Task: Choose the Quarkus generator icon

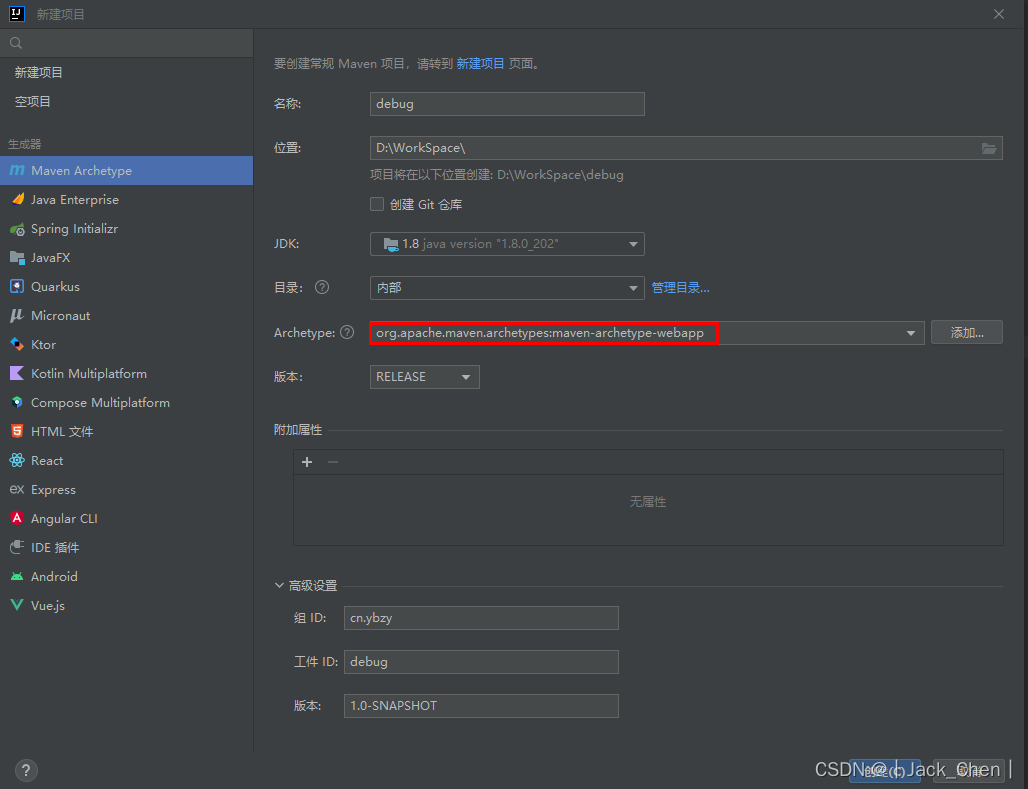Action: pos(18,287)
